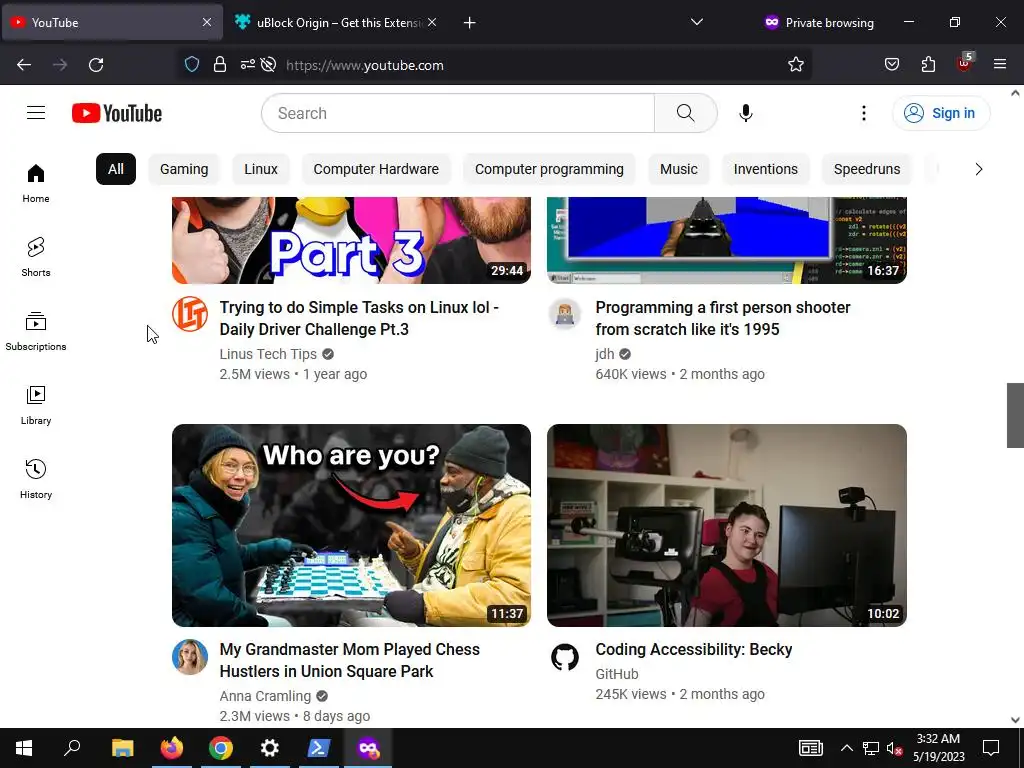
Task: Open the Linux Daily Driver Challenge Pt.3 title
Action: (x=359, y=318)
